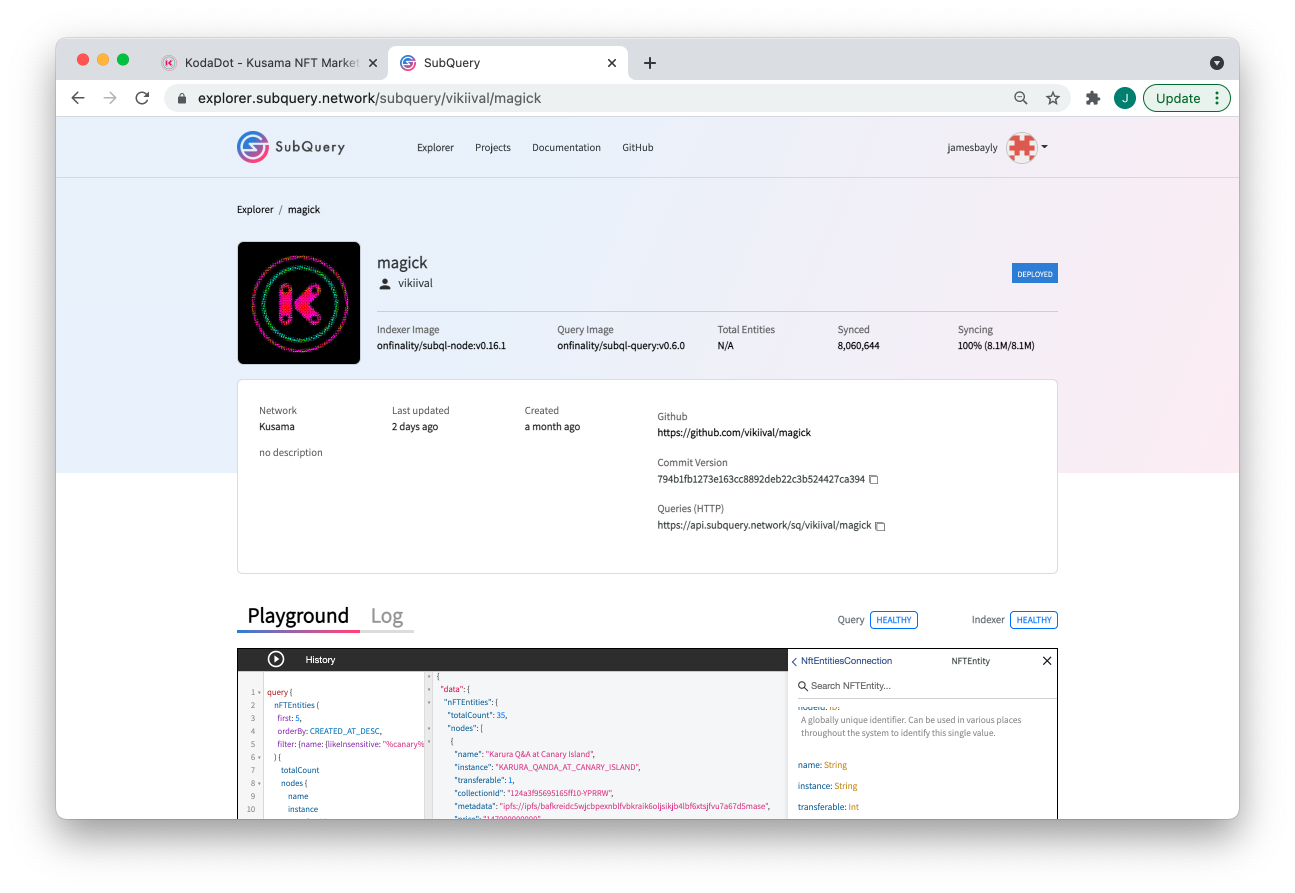Click the Int type of the transferable field
The width and height of the screenshot is (1295, 893).
point(853,807)
